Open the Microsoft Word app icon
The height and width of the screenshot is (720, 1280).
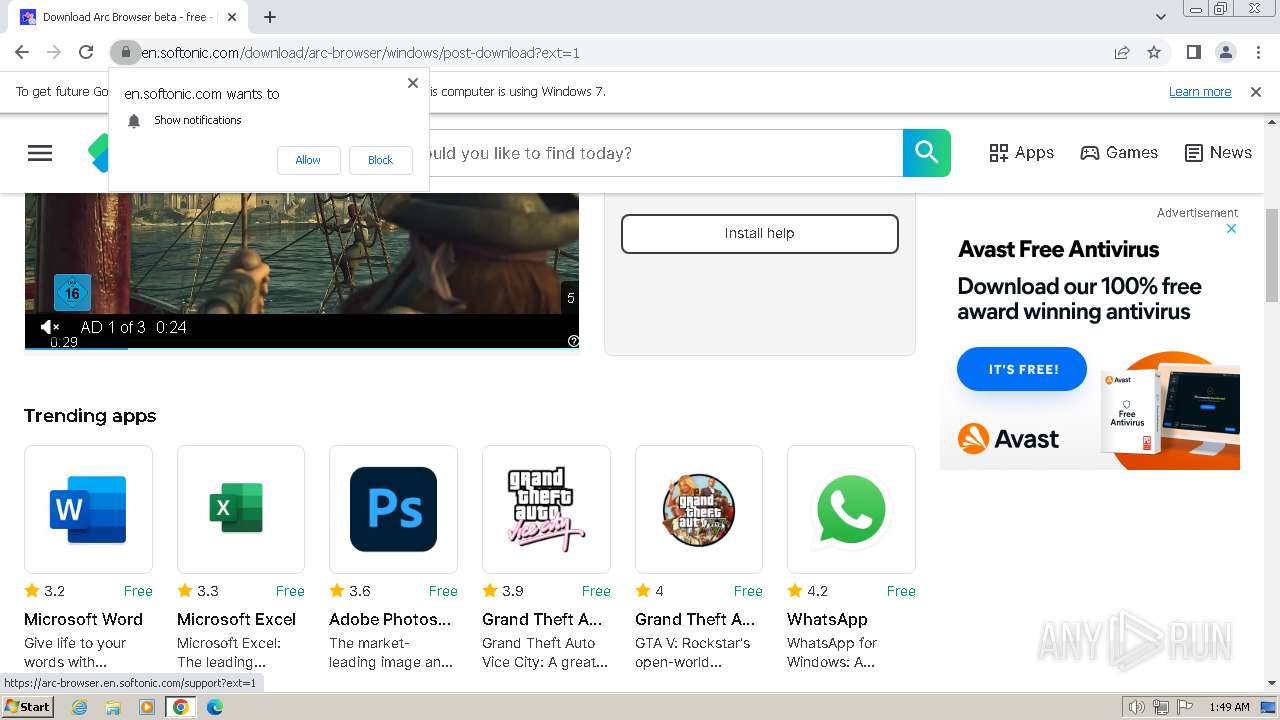tap(88, 509)
